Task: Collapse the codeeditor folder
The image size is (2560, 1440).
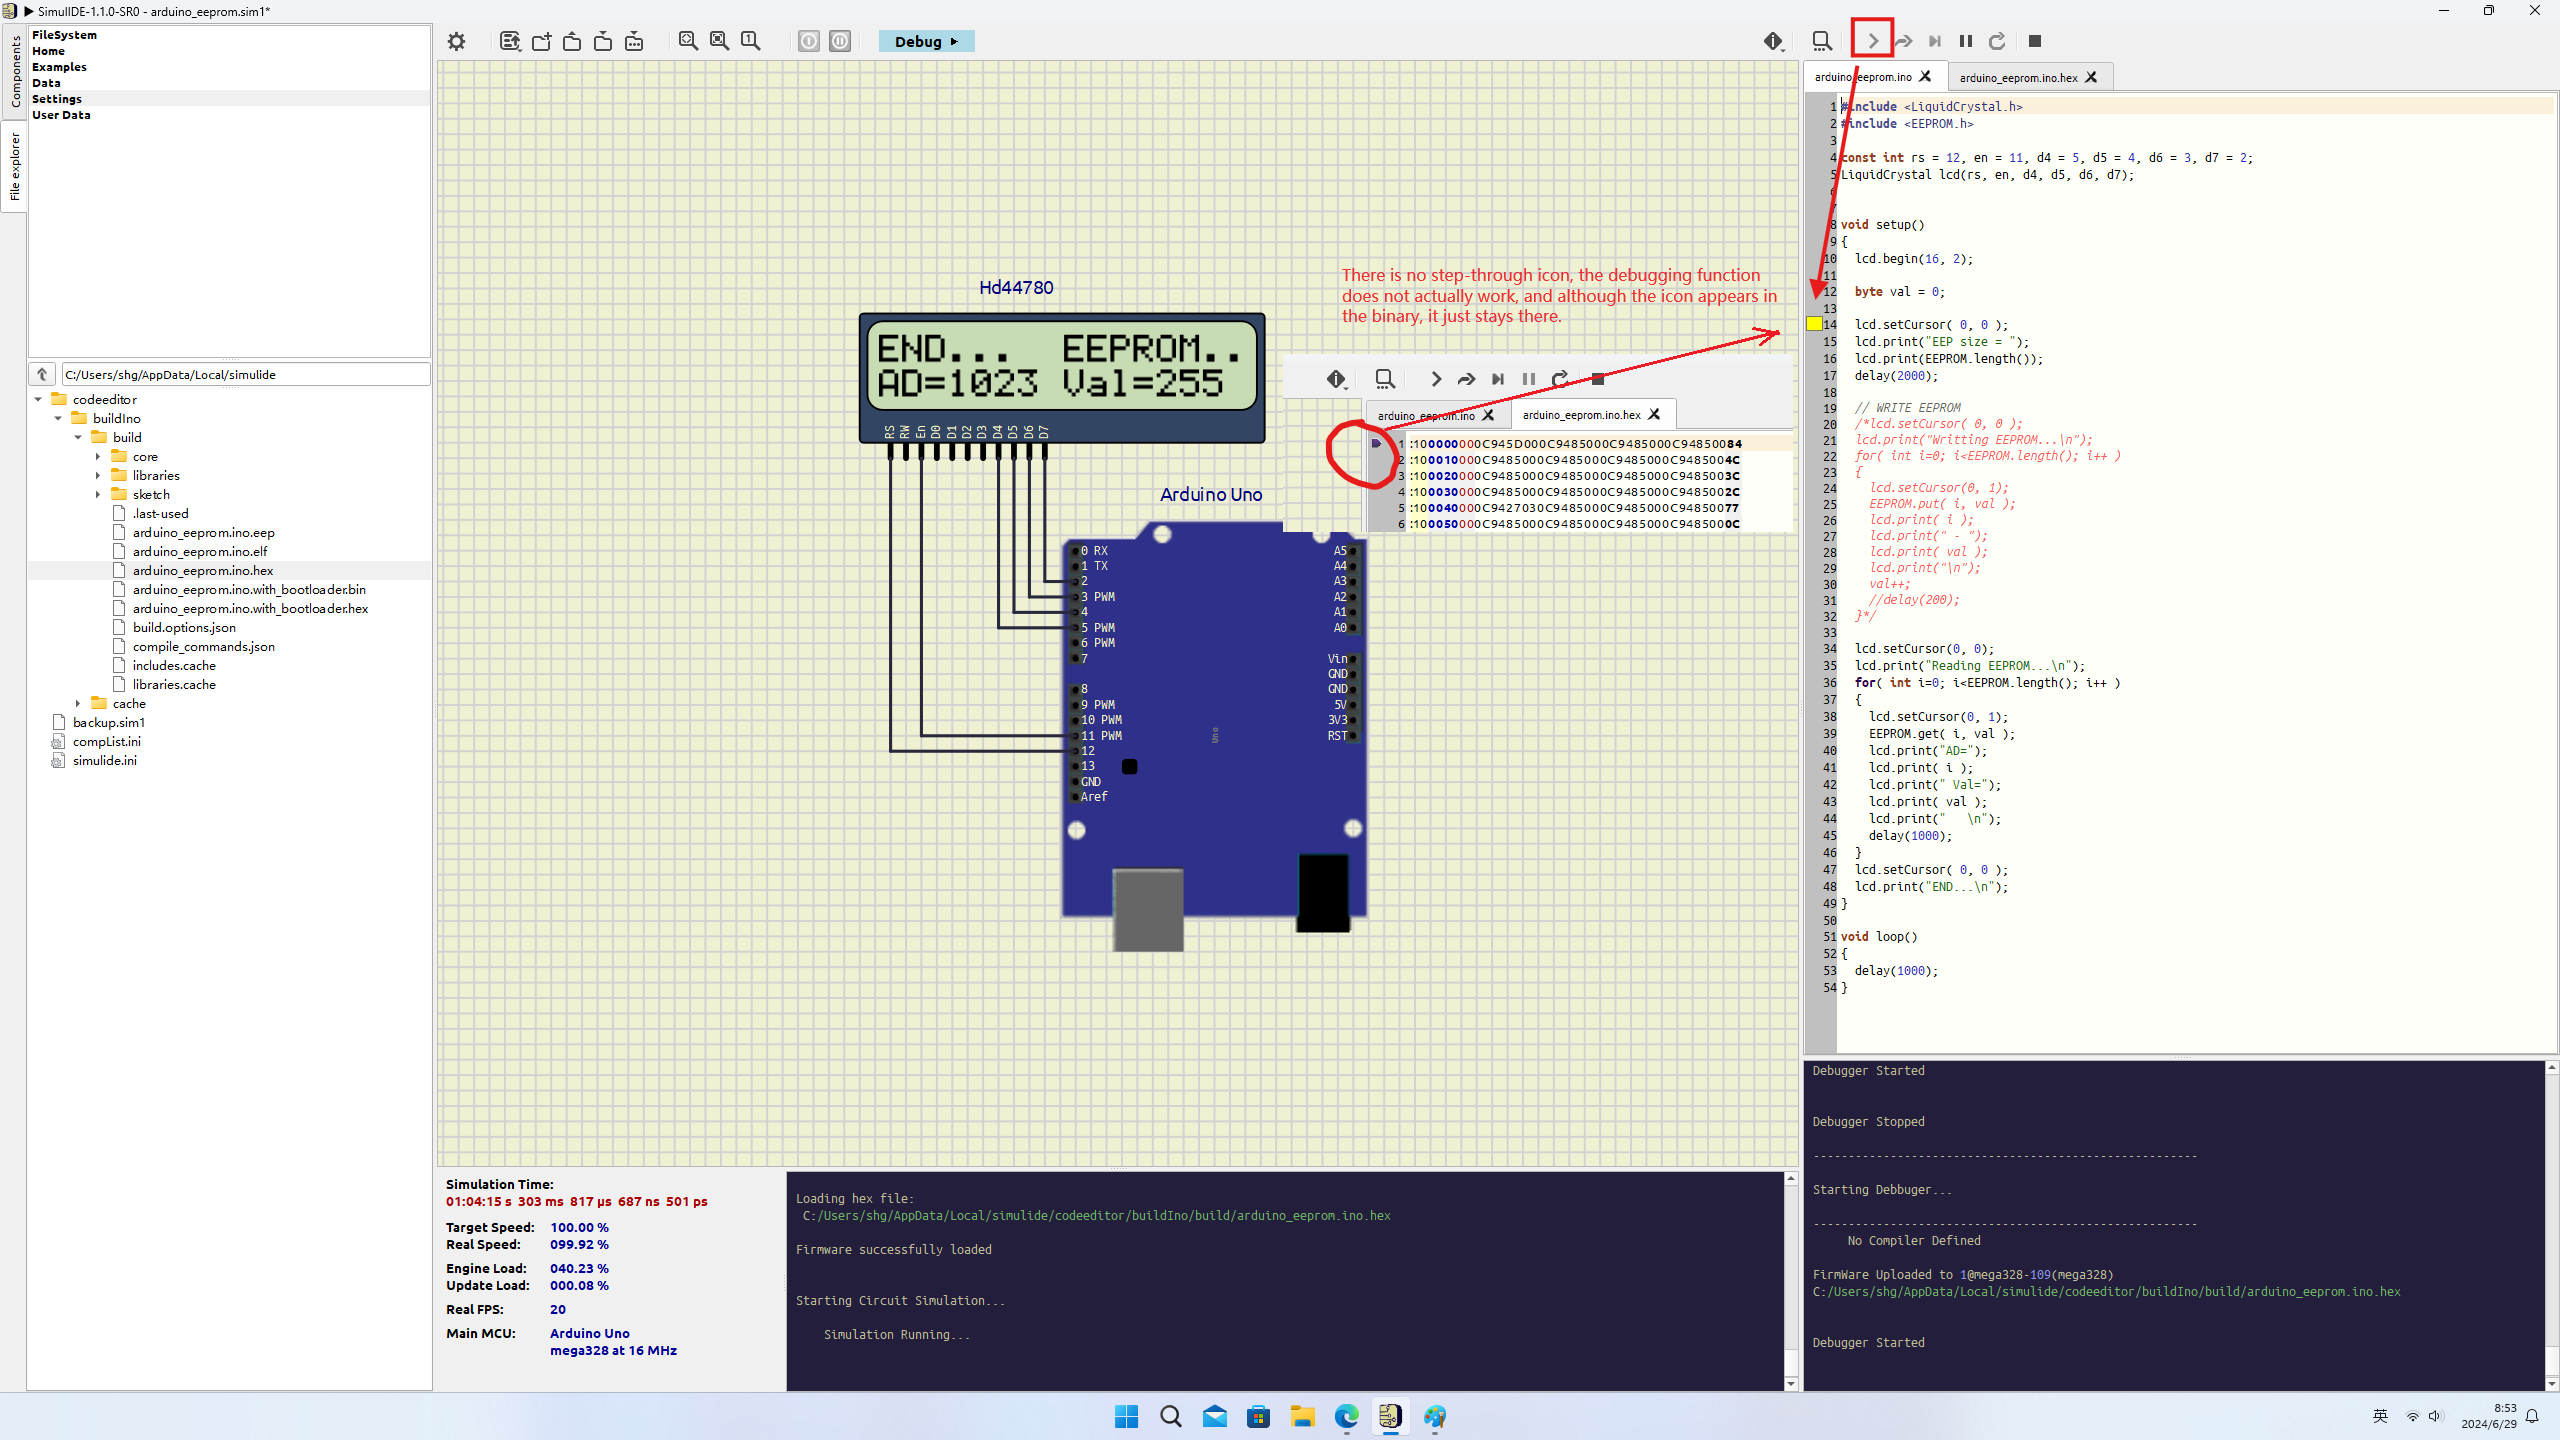Action: [38, 399]
